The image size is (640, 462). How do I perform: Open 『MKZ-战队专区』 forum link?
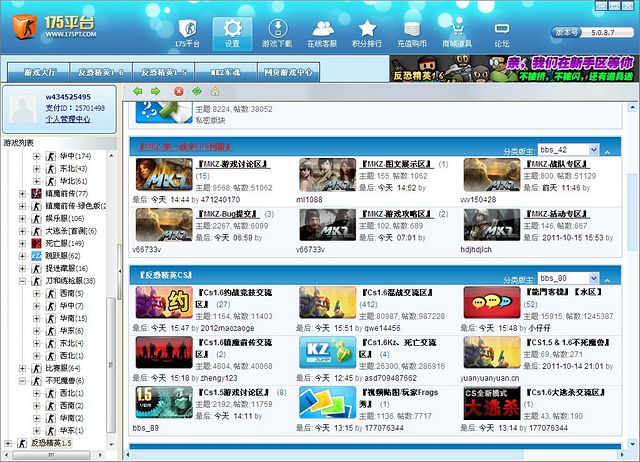(557, 164)
